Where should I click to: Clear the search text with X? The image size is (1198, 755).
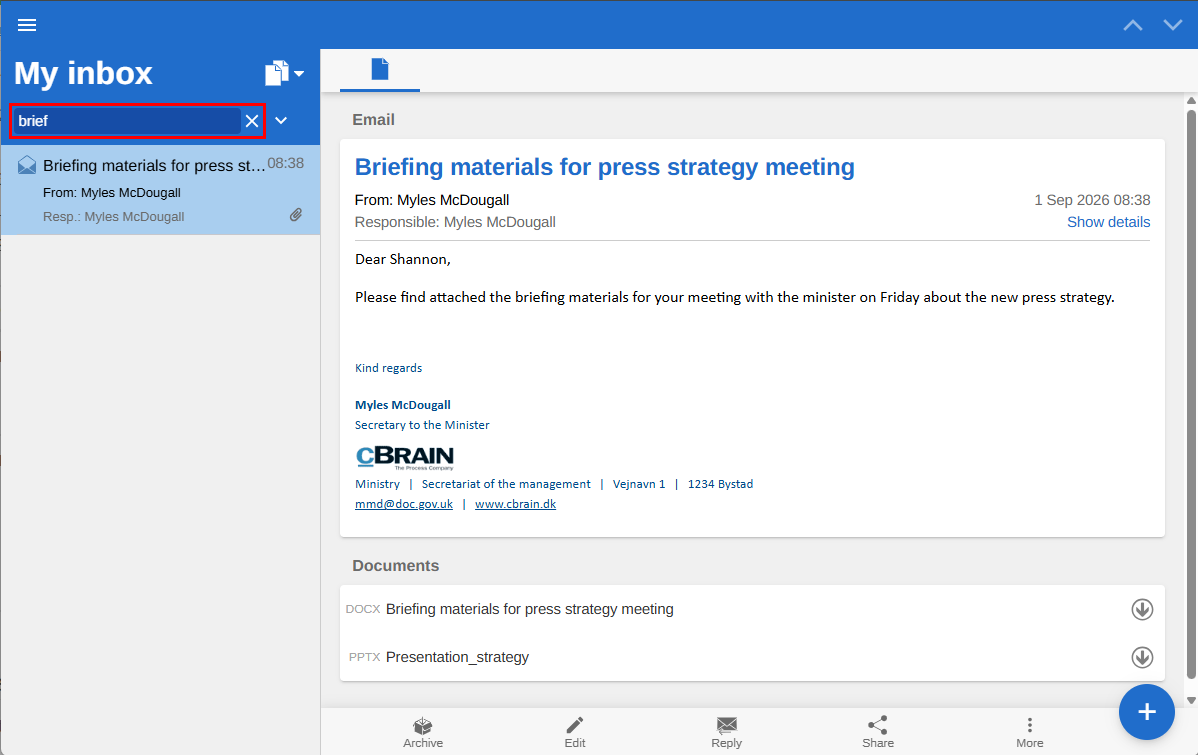point(252,121)
